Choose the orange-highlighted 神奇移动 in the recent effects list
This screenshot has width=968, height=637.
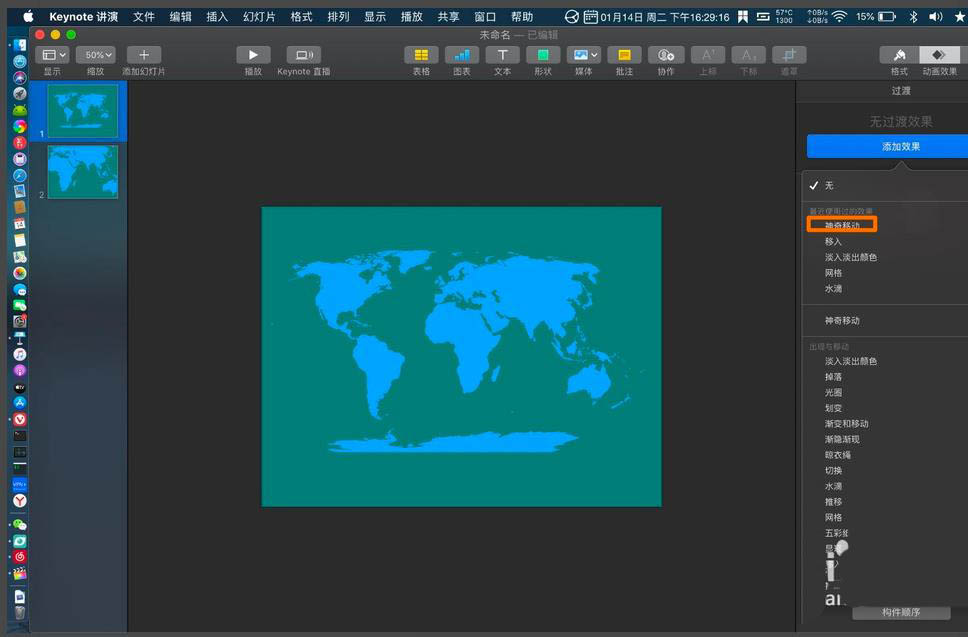(x=842, y=225)
